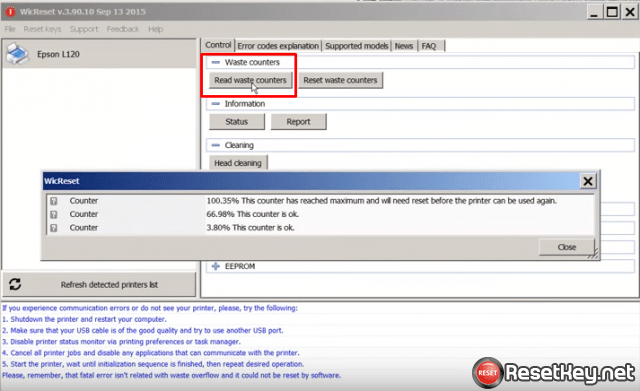The width and height of the screenshot is (640, 391).
Task: Collapse the Information section
Action: coord(216,104)
